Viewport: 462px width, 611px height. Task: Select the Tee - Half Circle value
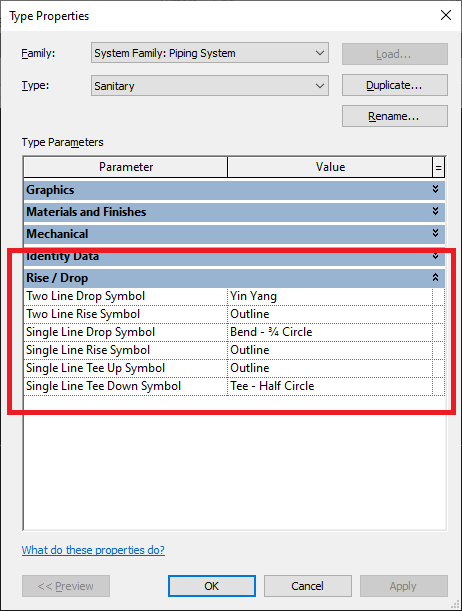(330, 386)
